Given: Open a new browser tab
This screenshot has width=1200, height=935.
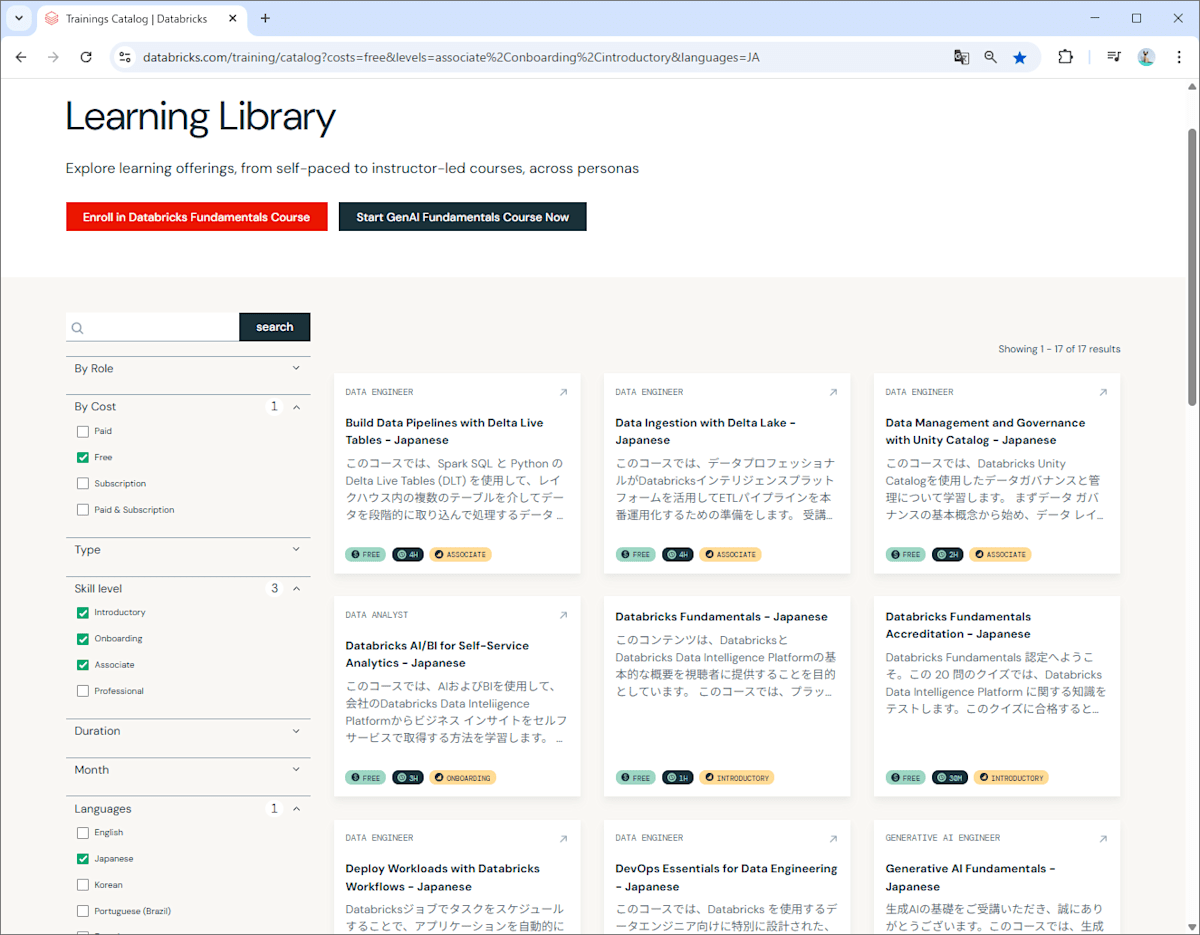Looking at the screenshot, I should 265,18.
